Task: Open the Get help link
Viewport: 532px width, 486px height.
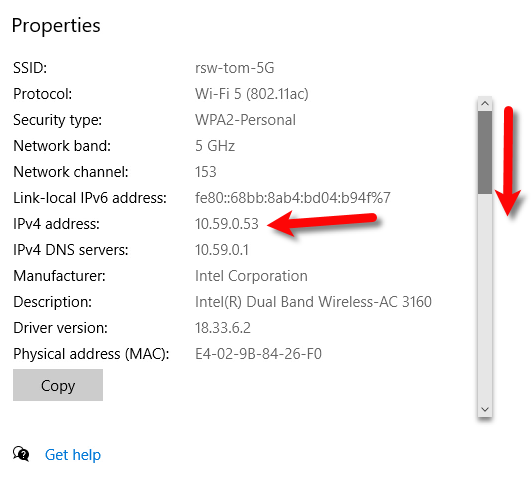Action: [73, 454]
